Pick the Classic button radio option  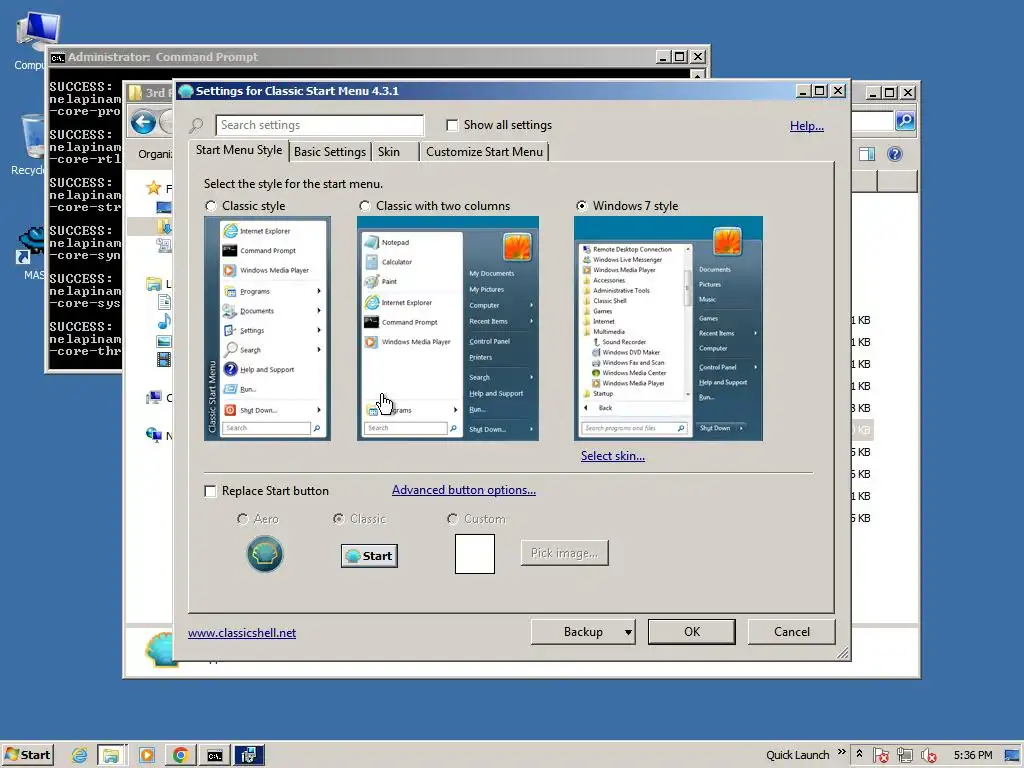(x=338, y=519)
